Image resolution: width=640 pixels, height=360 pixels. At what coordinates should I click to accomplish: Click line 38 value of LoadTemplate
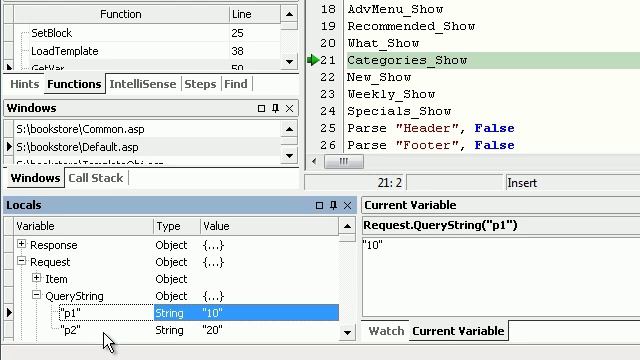coord(238,51)
